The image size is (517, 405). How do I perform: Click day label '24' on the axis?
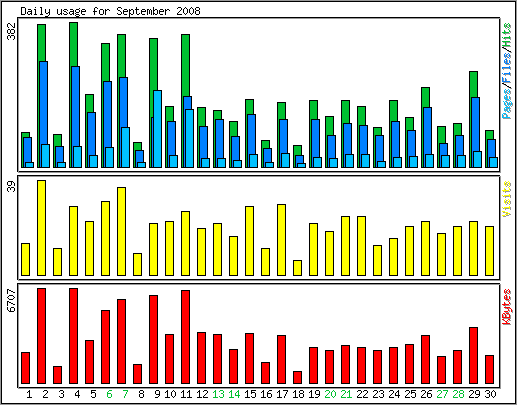point(394,394)
